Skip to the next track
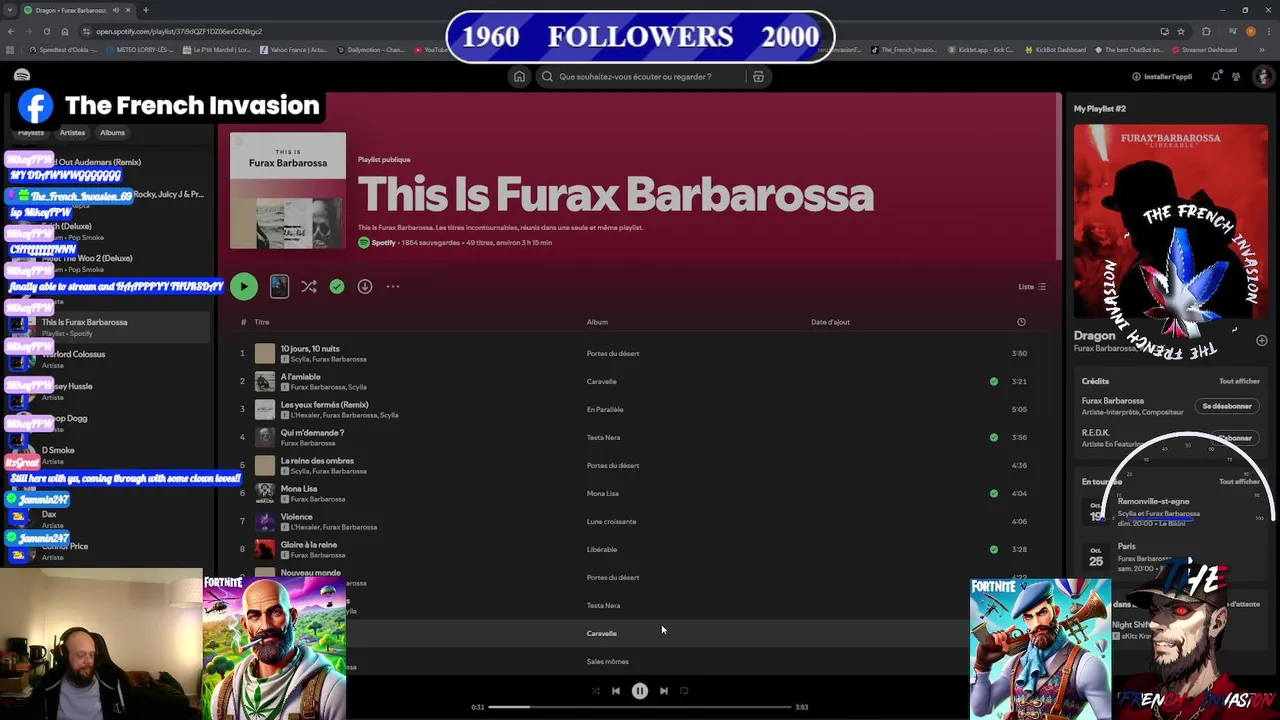This screenshot has height=720, width=1280. 664,691
